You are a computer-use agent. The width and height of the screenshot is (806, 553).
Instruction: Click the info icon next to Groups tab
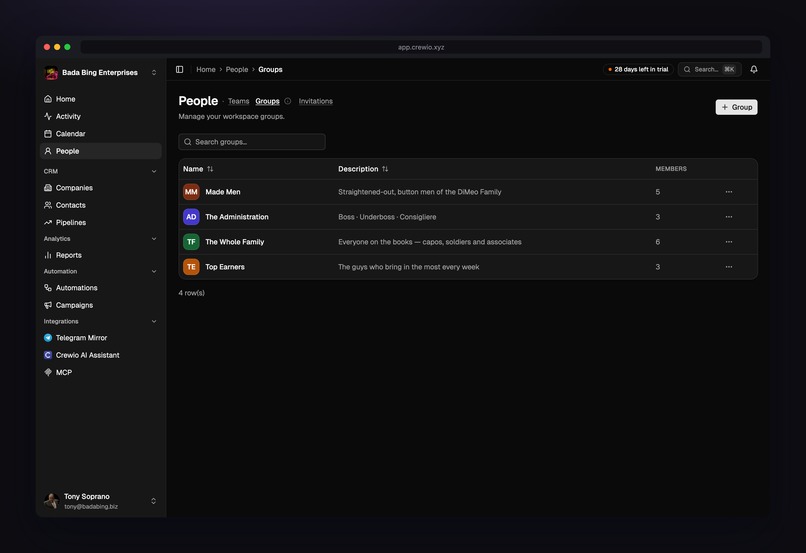pyautogui.click(x=288, y=101)
